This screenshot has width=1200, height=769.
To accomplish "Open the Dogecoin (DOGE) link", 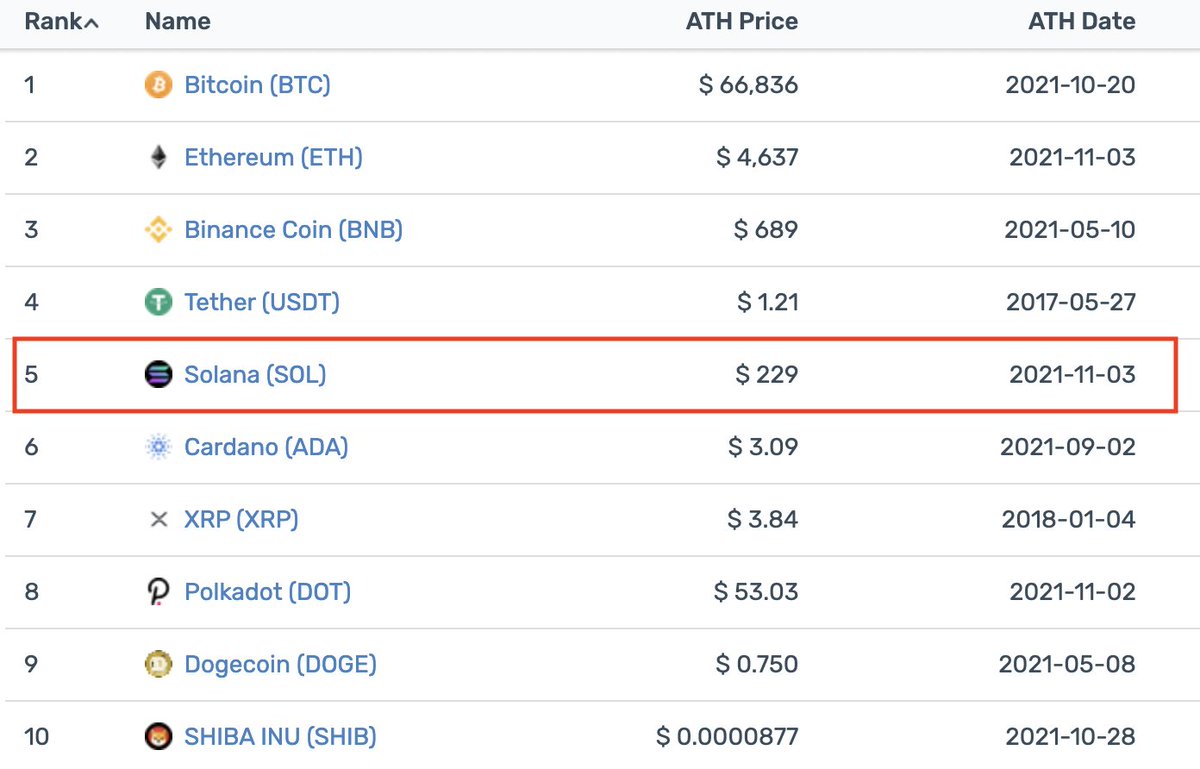I will tap(280, 664).
